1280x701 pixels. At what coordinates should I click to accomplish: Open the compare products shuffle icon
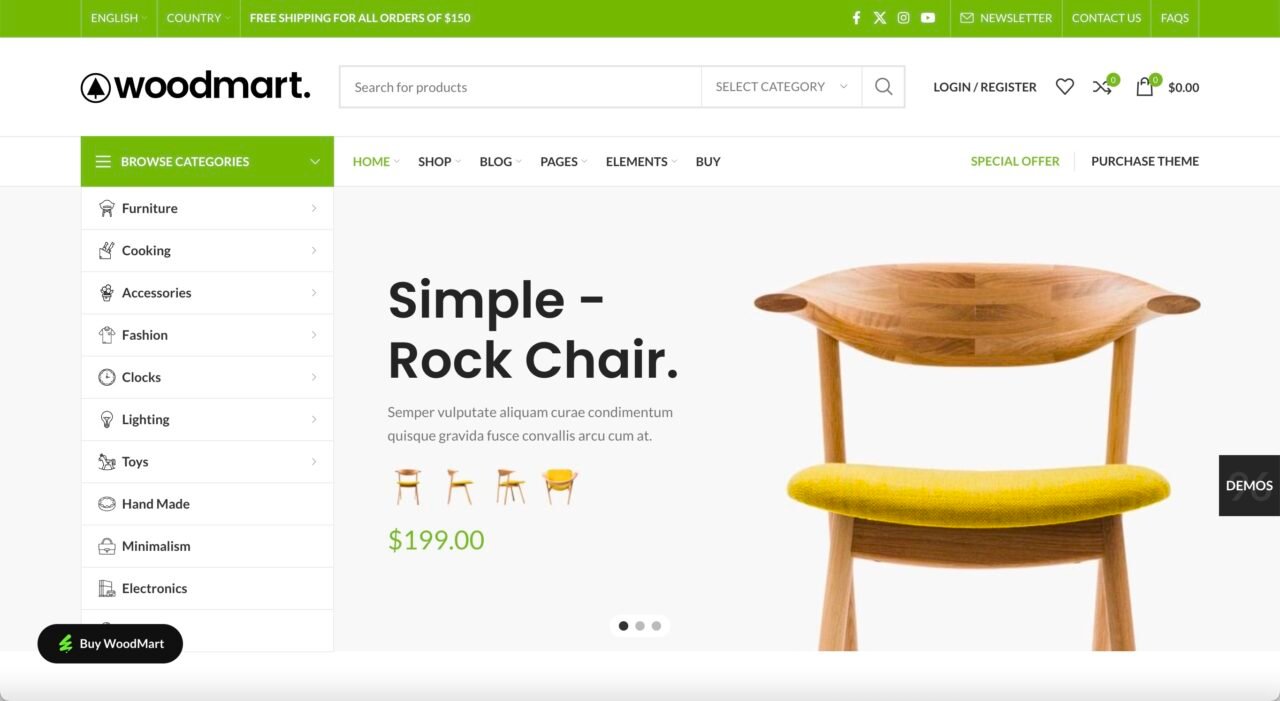pyautogui.click(x=1102, y=87)
